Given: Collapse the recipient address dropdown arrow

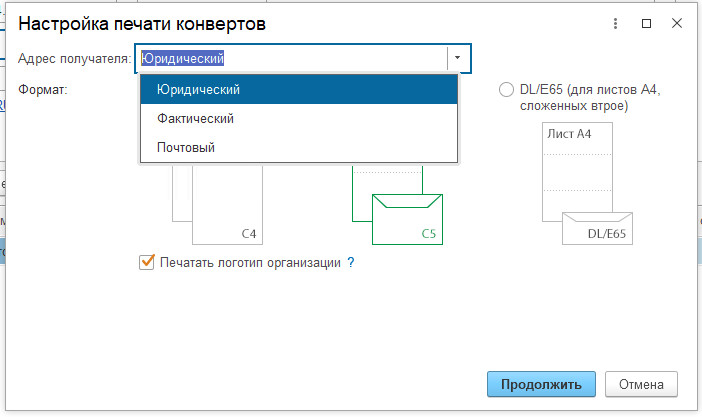Looking at the screenshot, I should [x=458, y=58].
